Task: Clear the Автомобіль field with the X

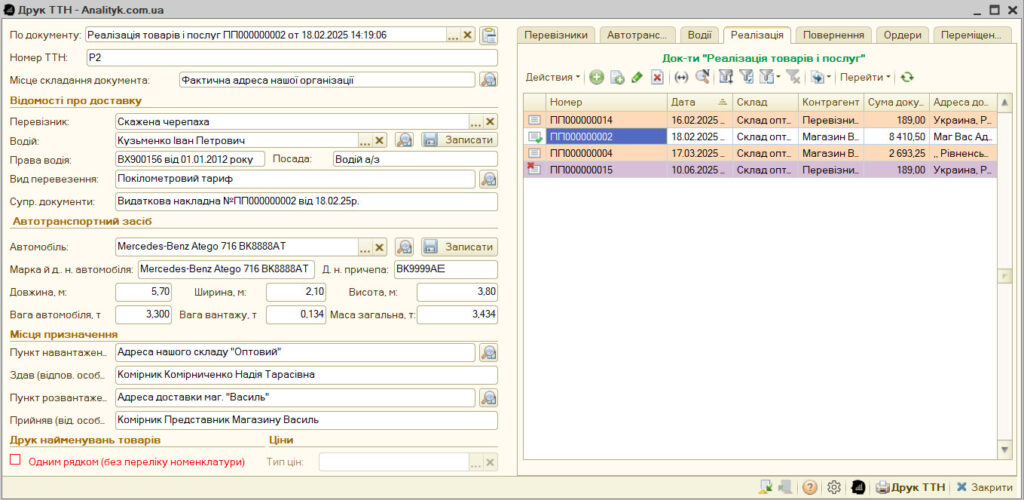Action: pyautogui.click(x=380, y=247)
